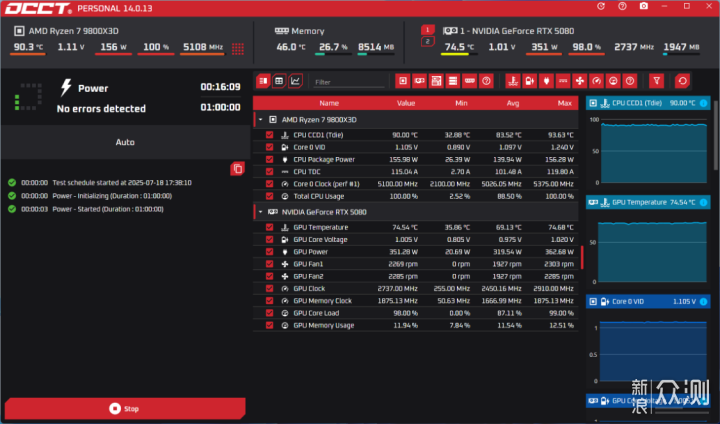The image size is (720, 424).
Task: Switch monitoring to graph view
Action: point(295,81)
